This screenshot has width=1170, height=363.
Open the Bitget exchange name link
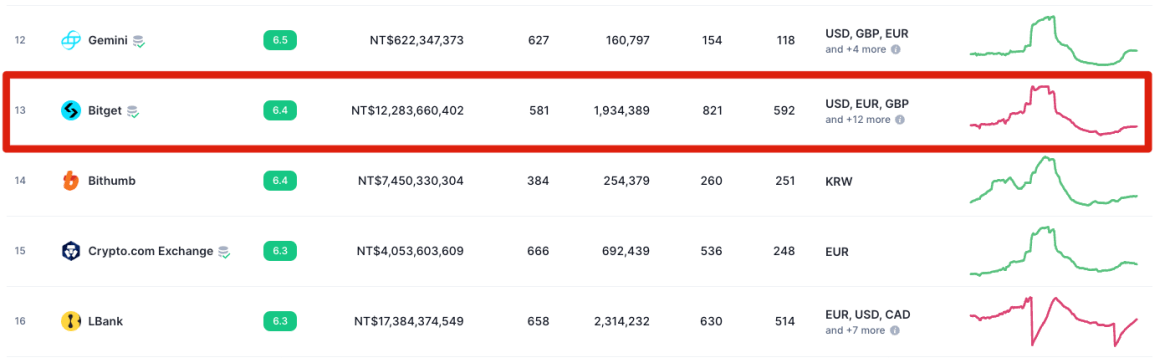(106, 111)
